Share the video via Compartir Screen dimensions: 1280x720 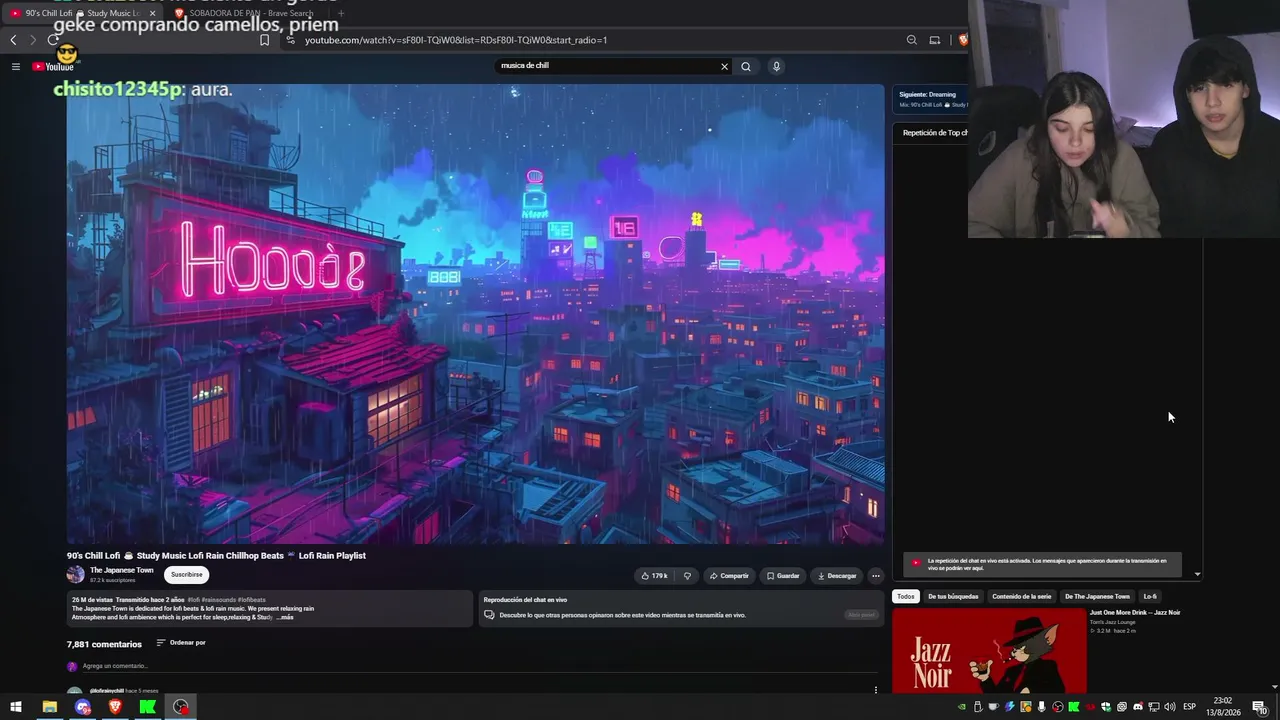point(729,576)
